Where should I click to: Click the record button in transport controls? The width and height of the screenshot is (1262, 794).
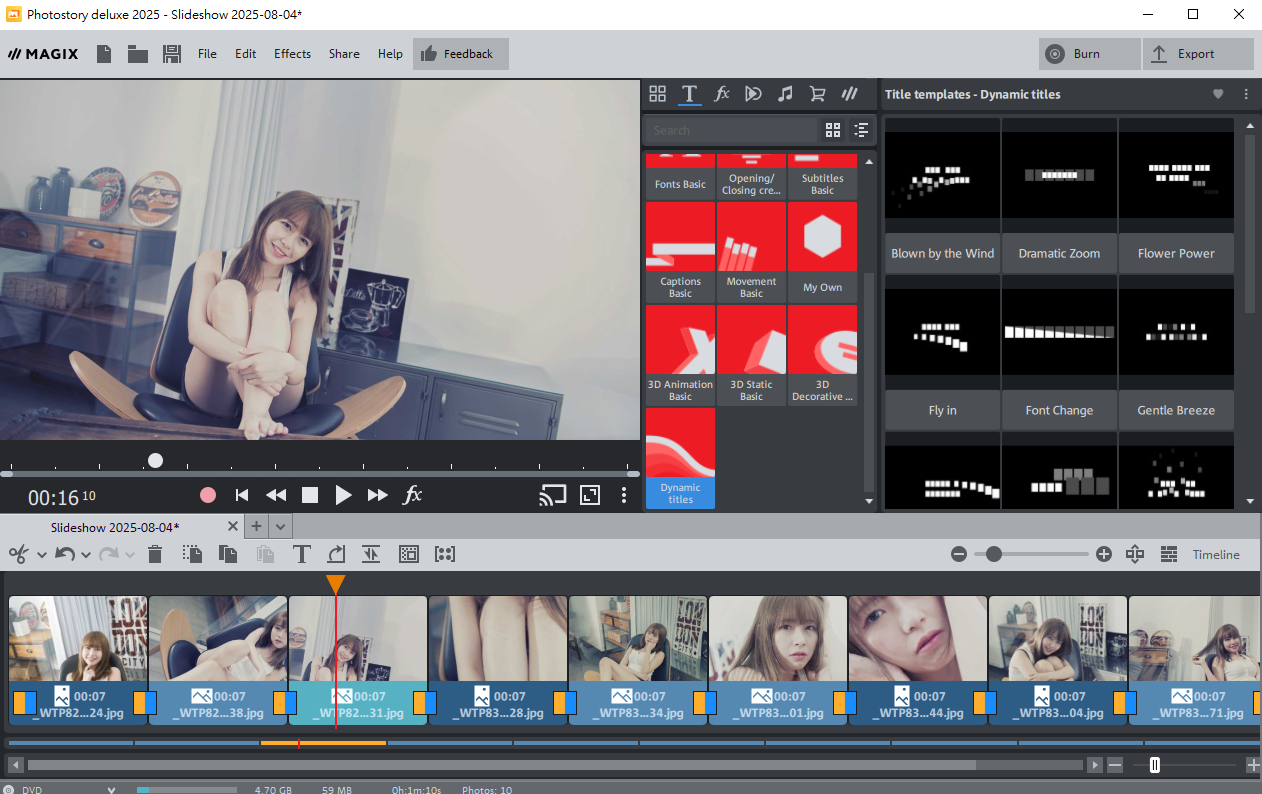pos(208,495)
